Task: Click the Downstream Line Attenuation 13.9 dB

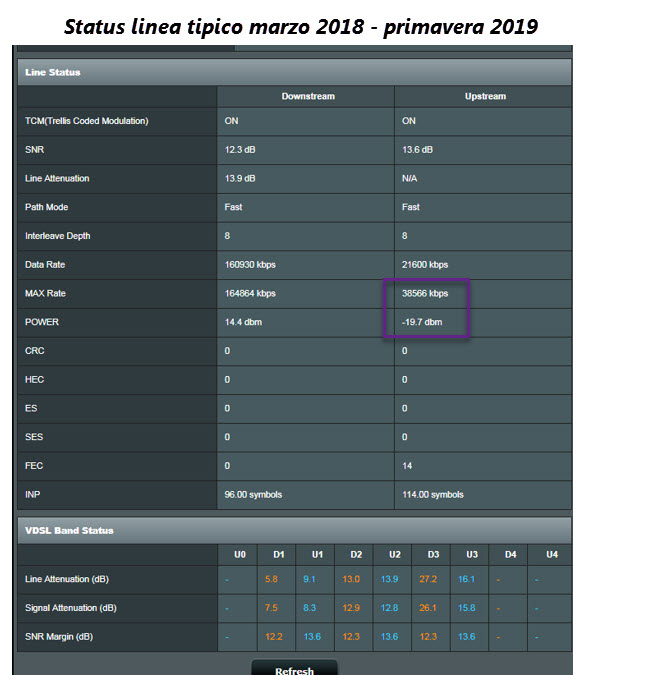Action: [x=240, y=178]
